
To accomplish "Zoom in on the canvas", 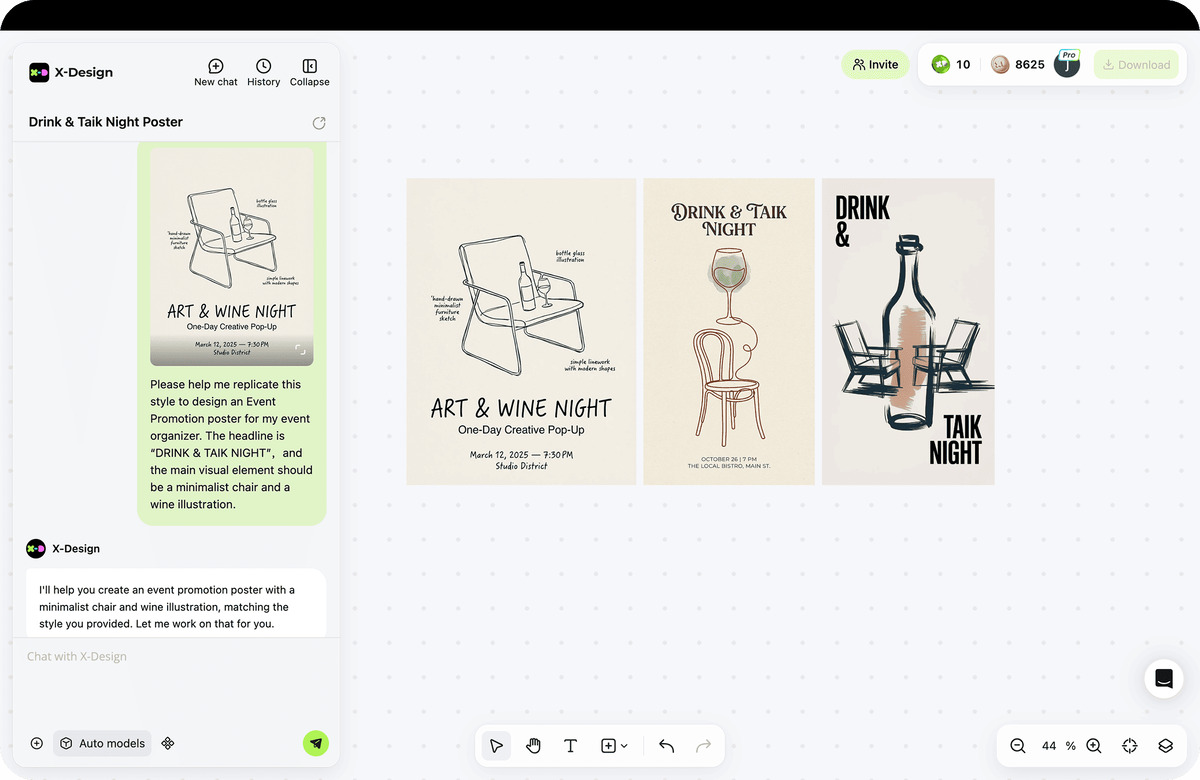I will coord(1093,746).
